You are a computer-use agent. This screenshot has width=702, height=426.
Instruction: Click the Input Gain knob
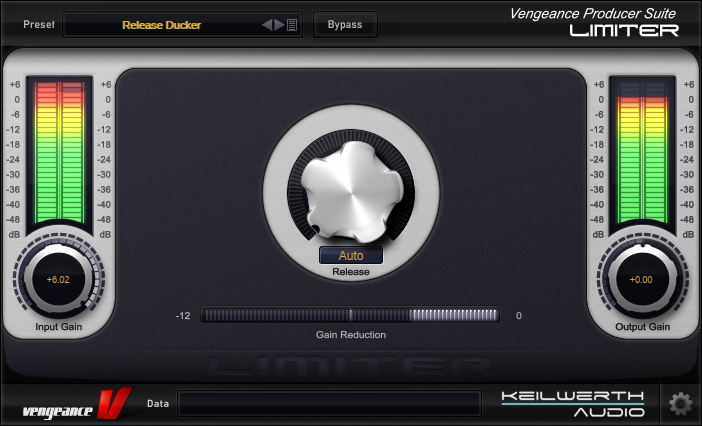point(61,279)
